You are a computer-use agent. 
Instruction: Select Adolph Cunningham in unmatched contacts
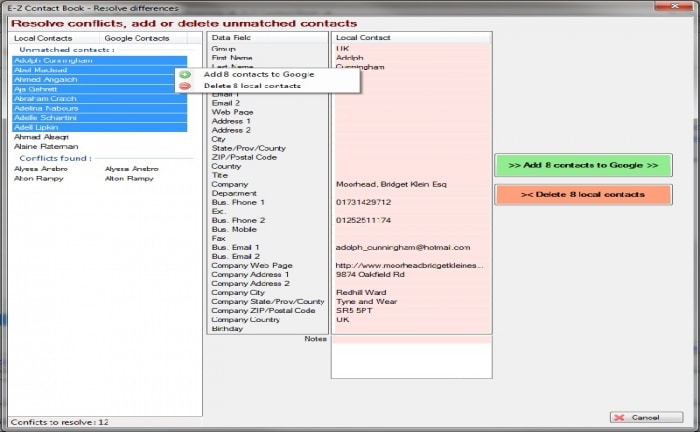[100, 60]
